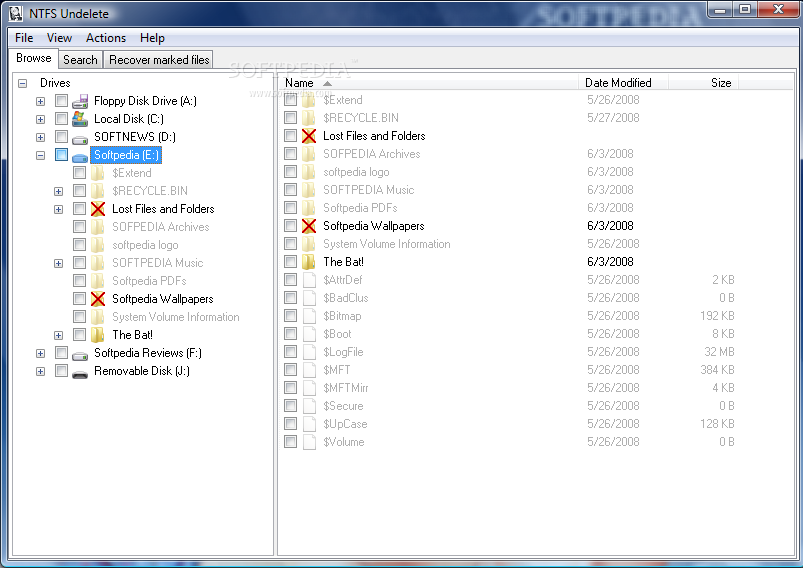Expand Lost Files and Folders in tree
The width and height of the screenshot is (803, 568).
(58, 209)
